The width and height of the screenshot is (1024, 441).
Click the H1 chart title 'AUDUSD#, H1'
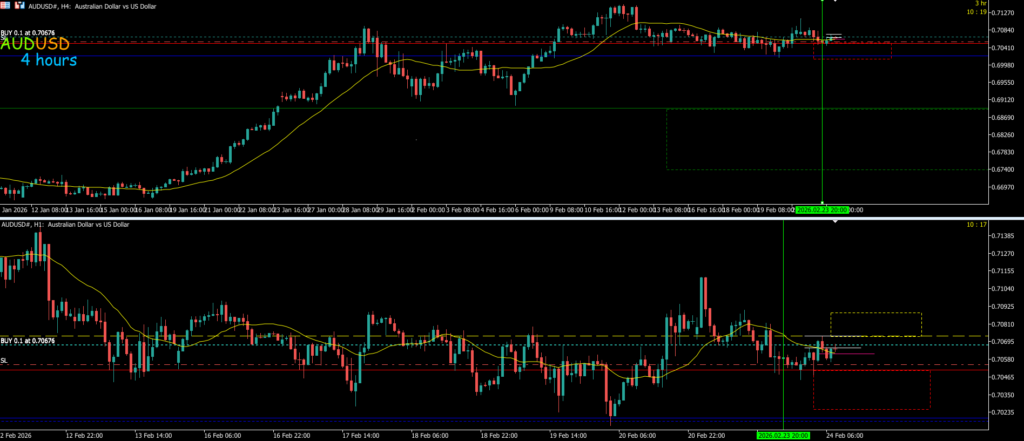pyautogui.click(x=22, y=225)
